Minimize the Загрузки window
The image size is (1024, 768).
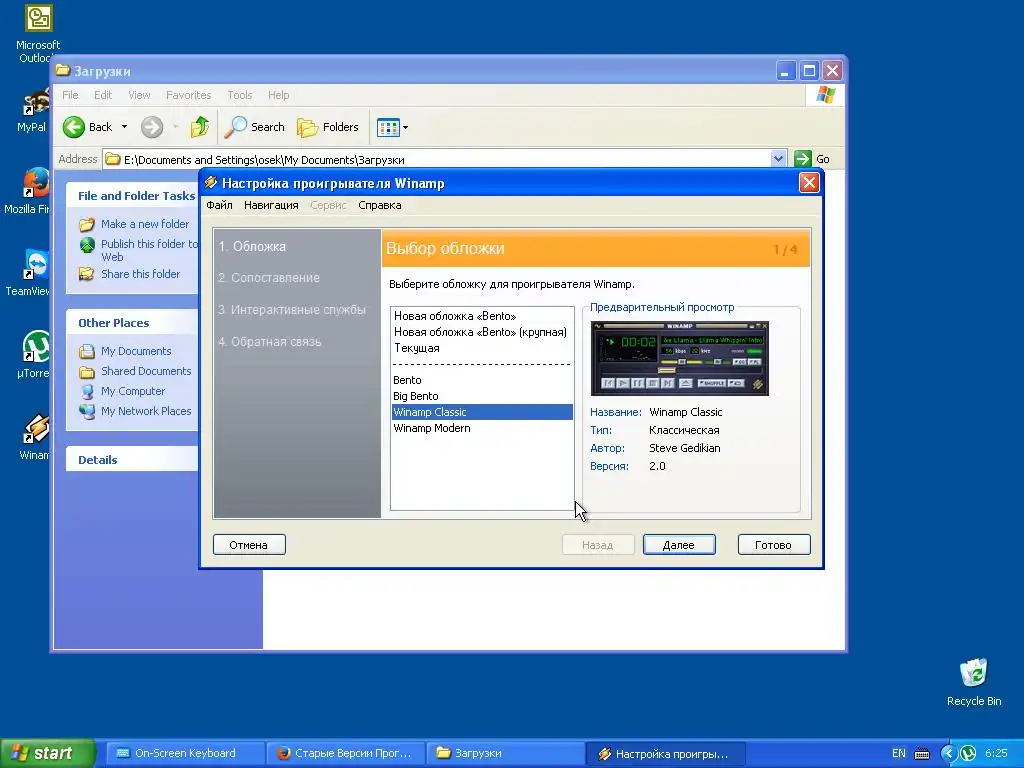[786, 71]
